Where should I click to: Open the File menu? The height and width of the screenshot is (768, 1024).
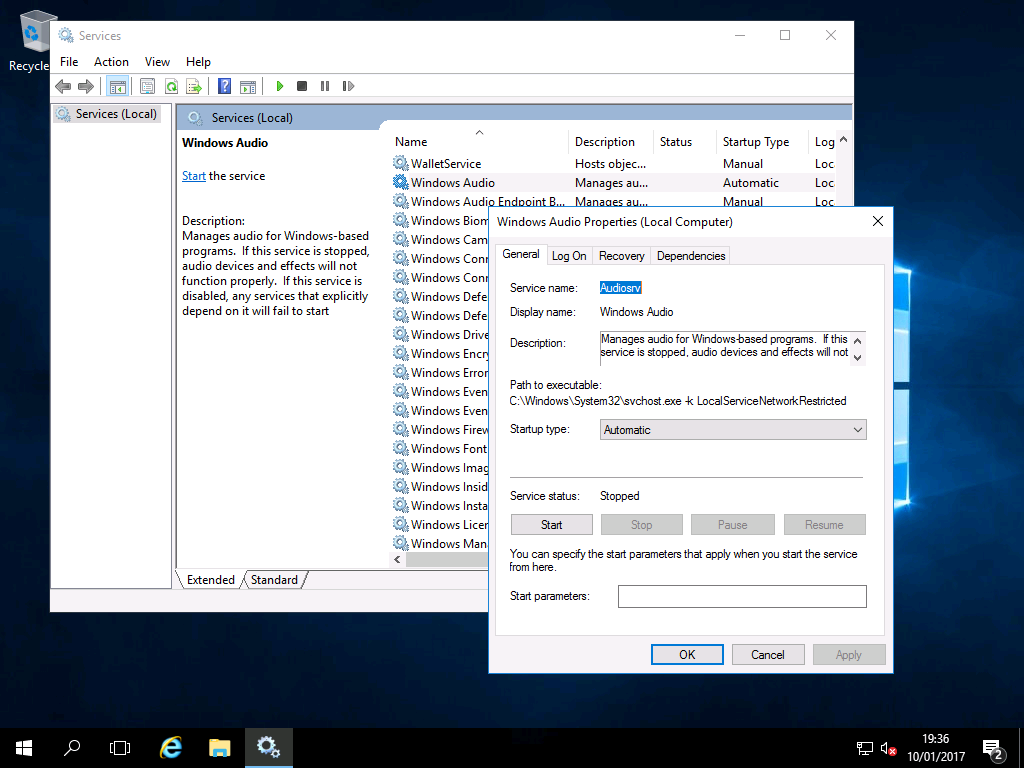tap(69, 62)
